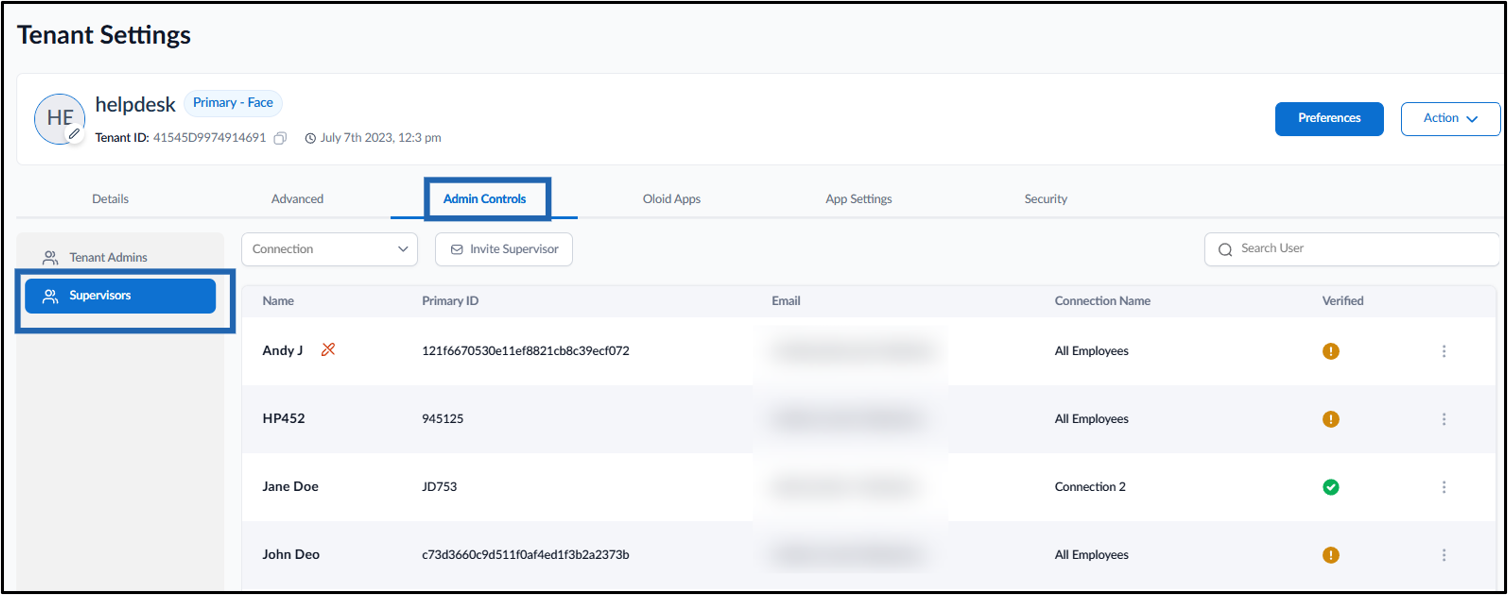The height and width of the screenshot is (595, 1508).
Task: Click All Employees in Andy J row
Action: [1092, 351]
